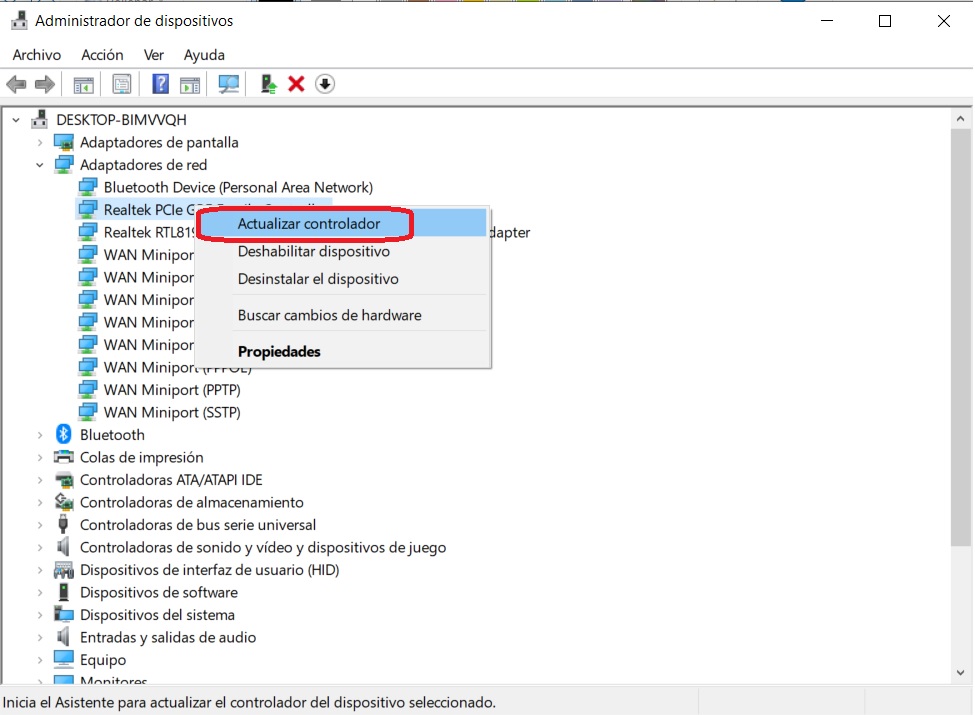Click the show/hide console tree icon
The width and height of the screenshot is (975, 715).
tap(83, 84)
